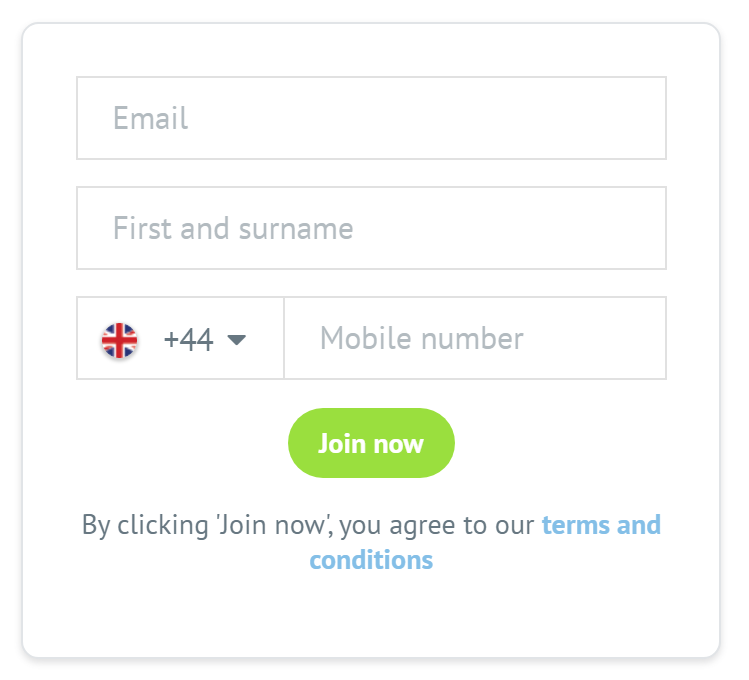
Task: Open the phone country picker box
Action: [181, 338]
